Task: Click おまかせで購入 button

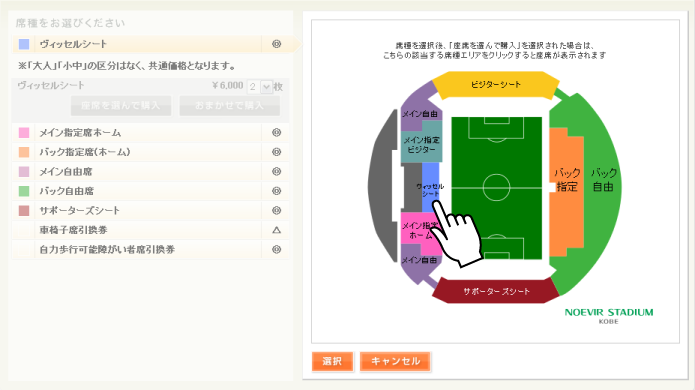Action: point(230,105)
